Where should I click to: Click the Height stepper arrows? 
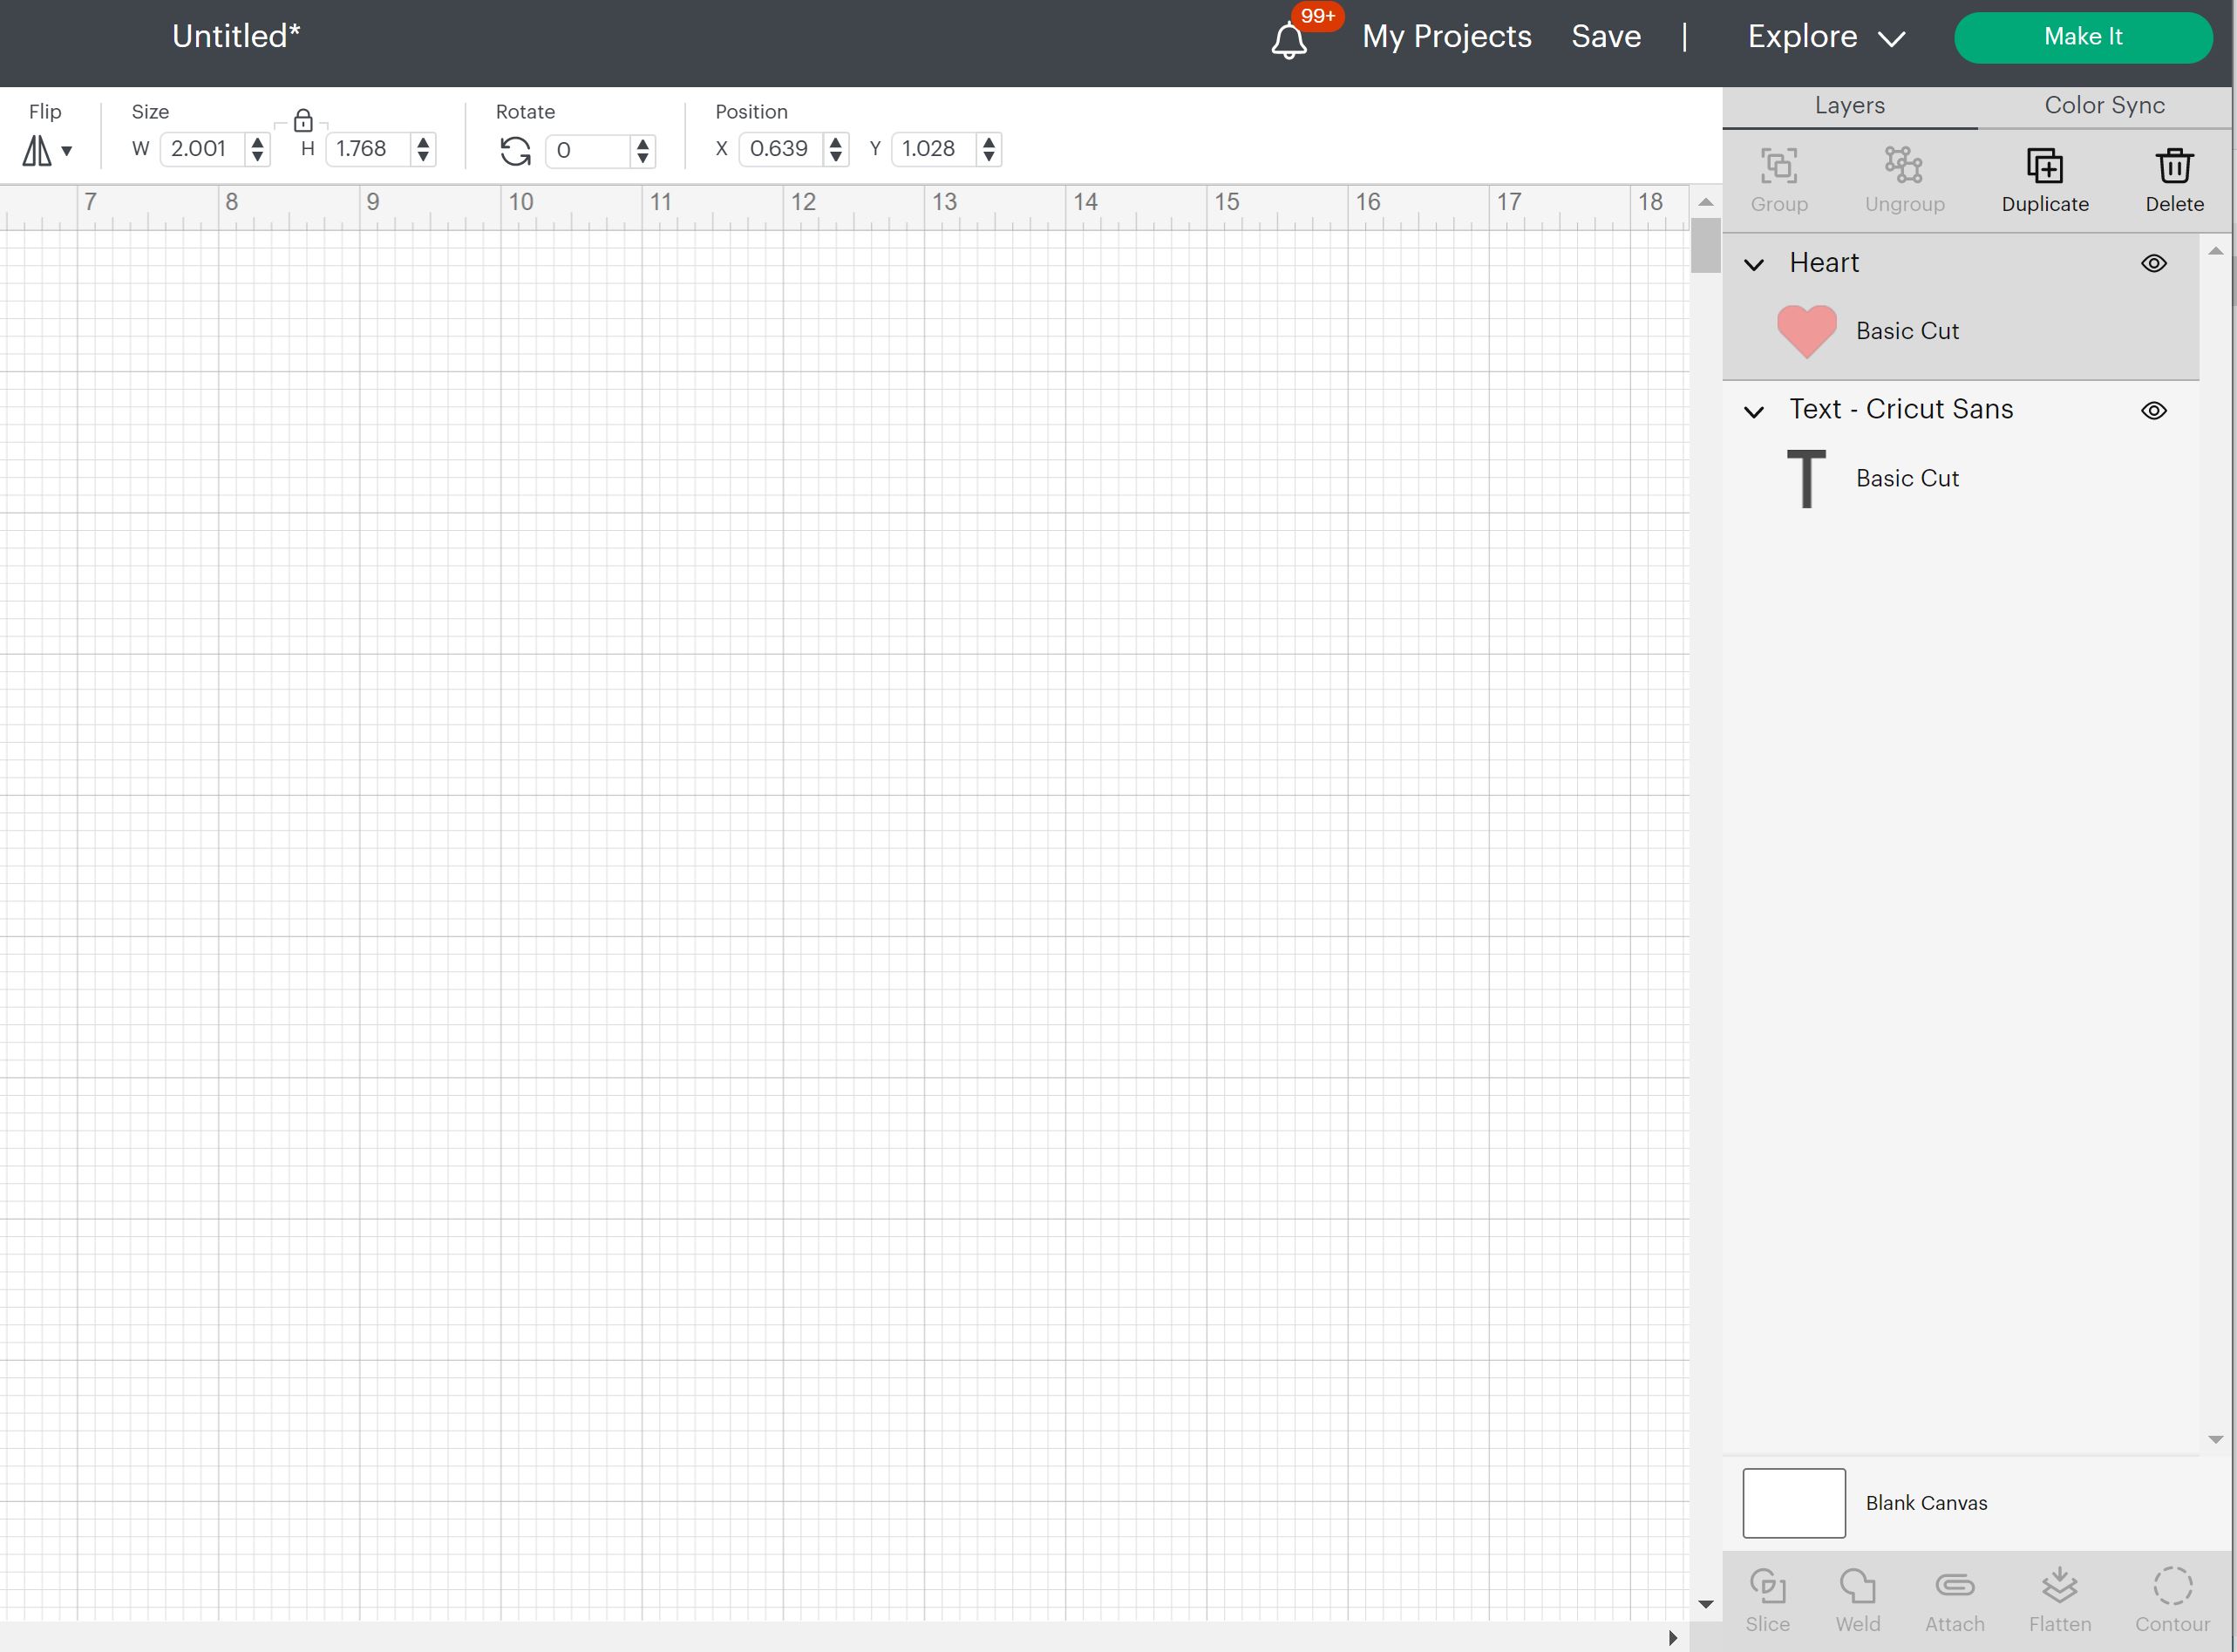coord(423,149)
